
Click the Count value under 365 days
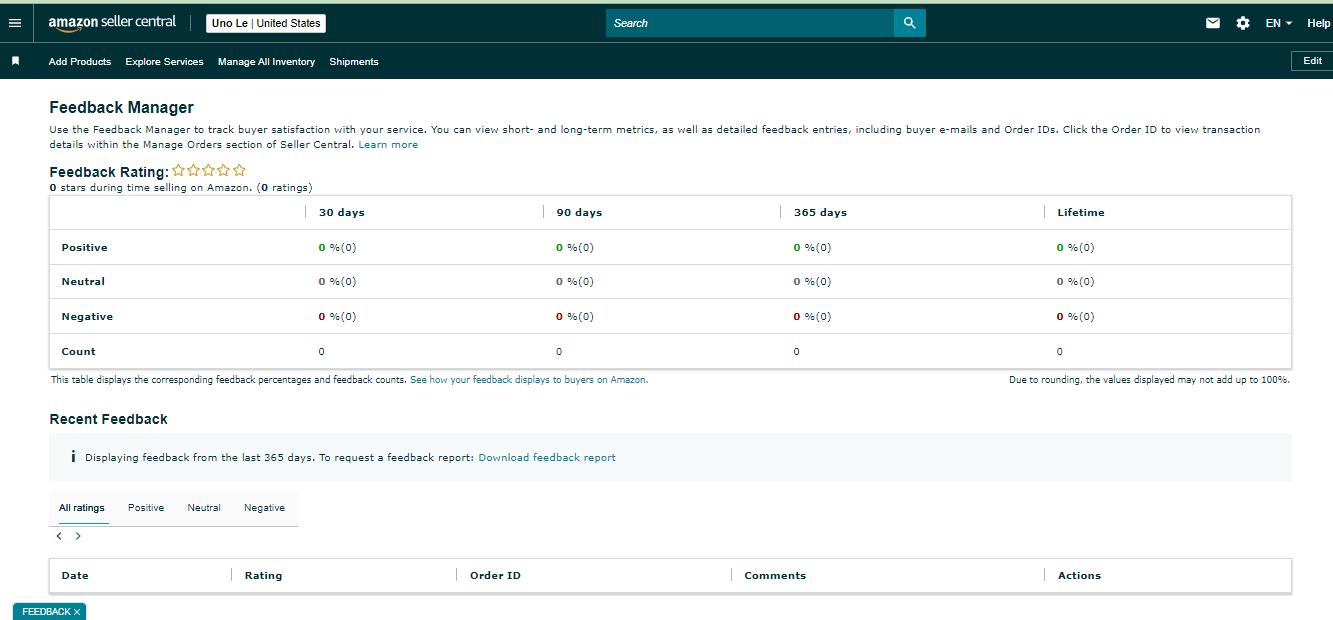click(796, 351)
